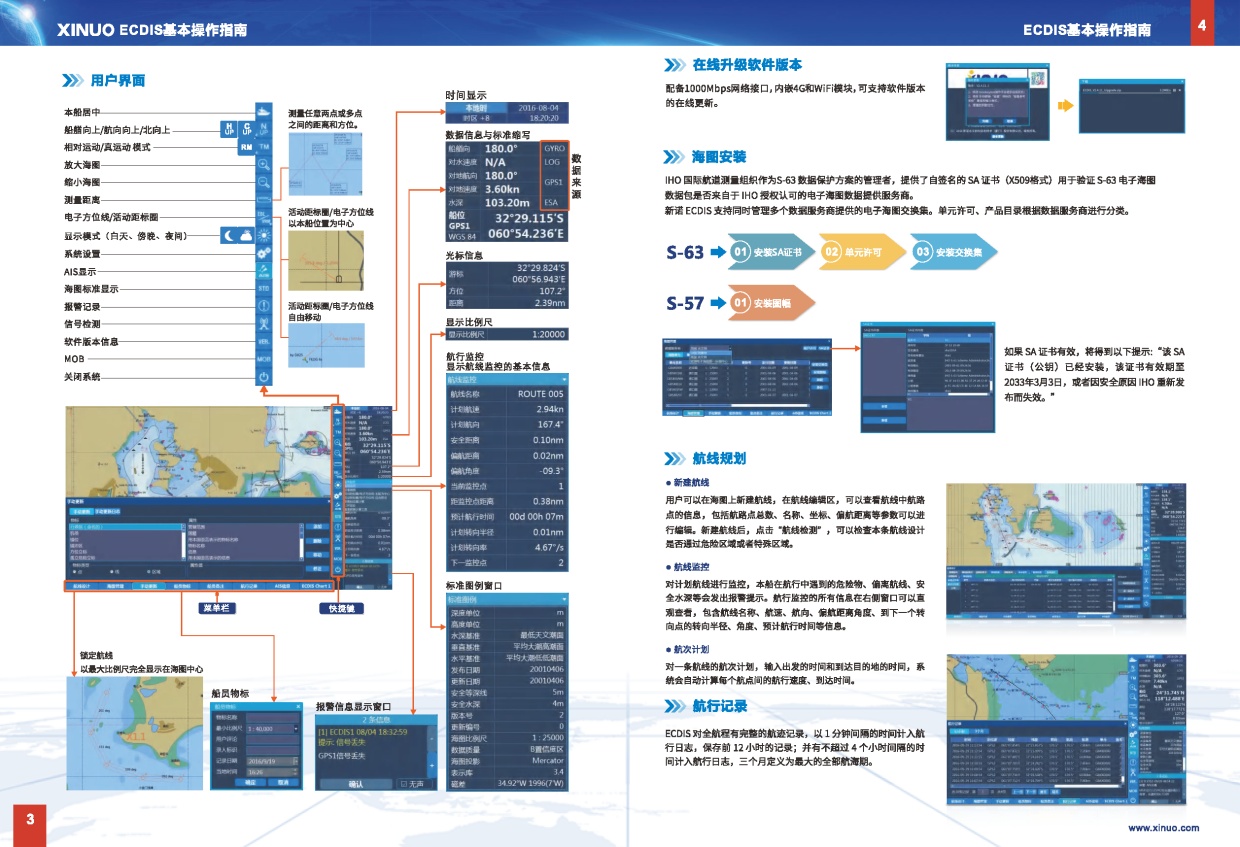Tick the 无声 mute checkbox
The image size is (1240, 847).
point(403,785)
